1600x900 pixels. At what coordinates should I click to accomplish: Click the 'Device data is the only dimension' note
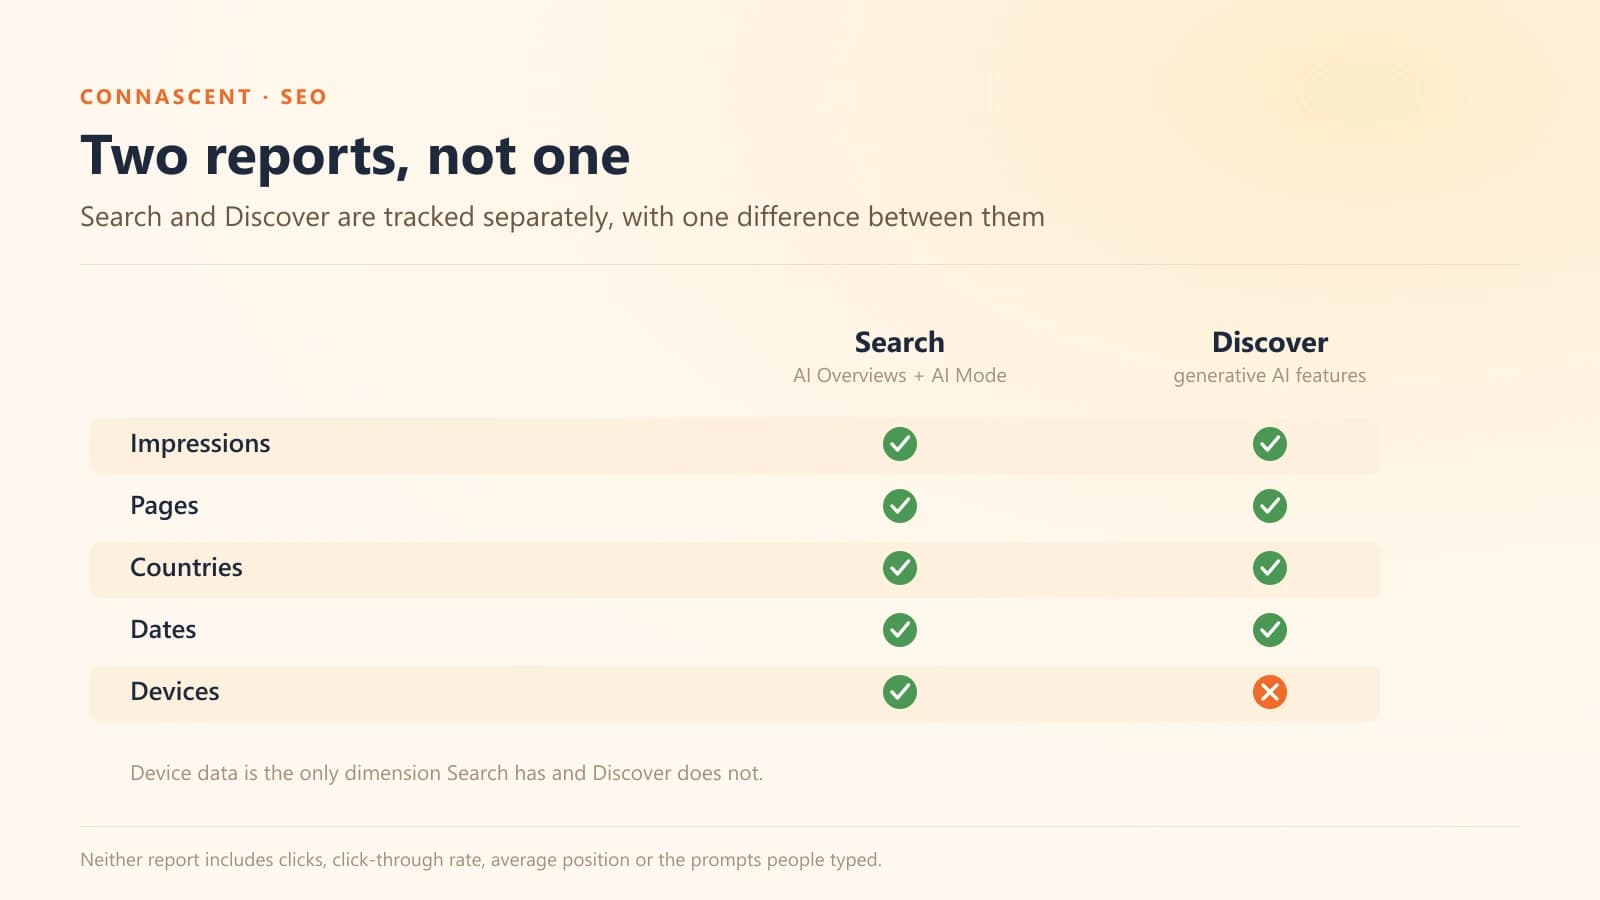click(446, 773)
